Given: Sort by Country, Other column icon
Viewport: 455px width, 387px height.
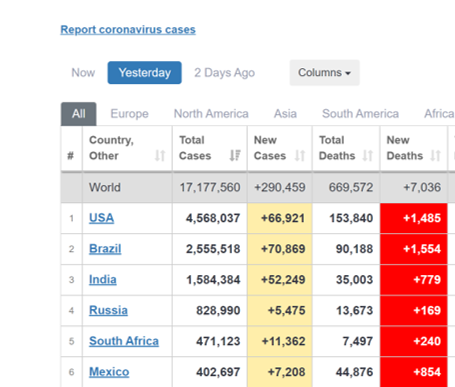Looking at the screenshot, I should tap(160, 156).
